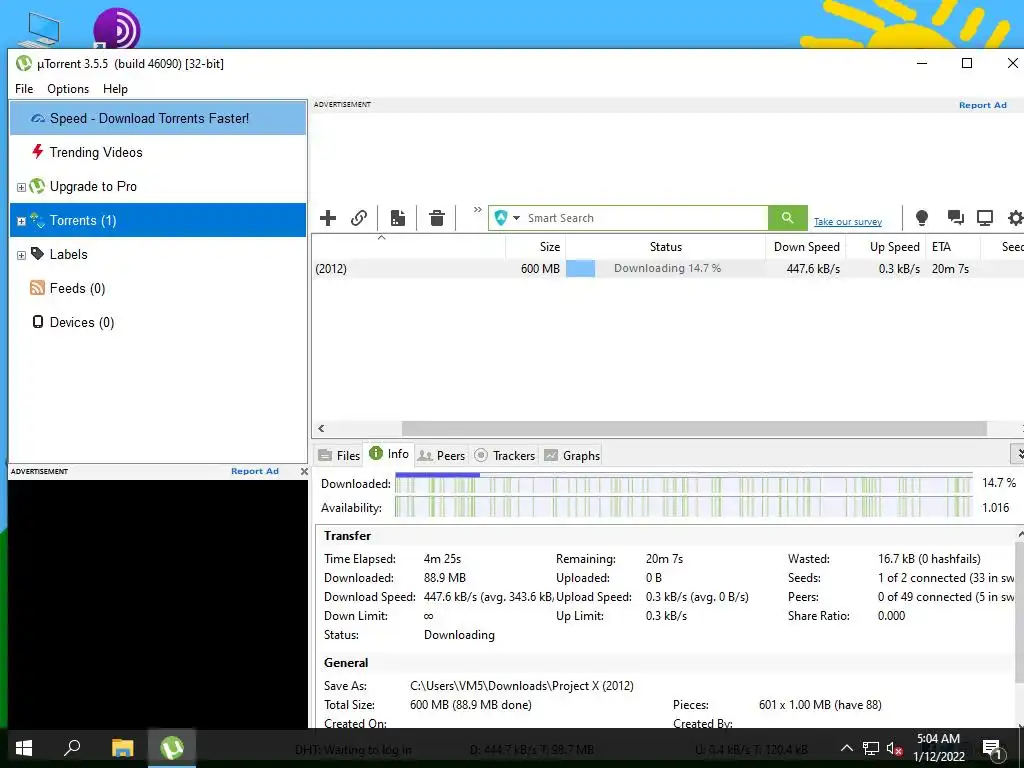Viewport: 1024px width, 768px height.
Task: Expand hidden toolbar buttons chevron
Action: coord(477,210)
